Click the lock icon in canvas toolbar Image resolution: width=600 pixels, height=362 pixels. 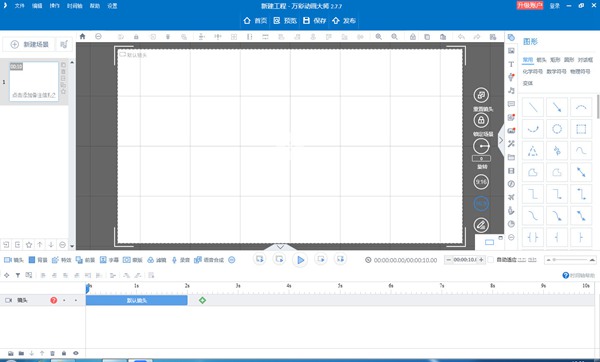[136, 37]
